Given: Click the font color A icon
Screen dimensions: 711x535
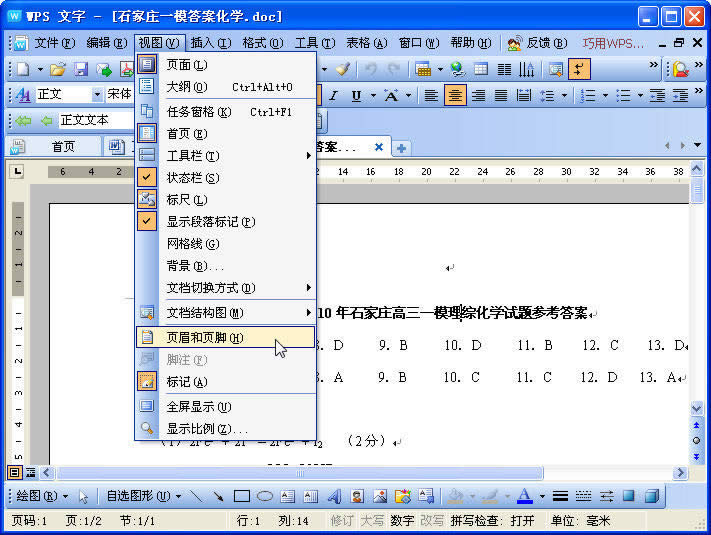Looking at the screenshot, I should click(523, 496).
